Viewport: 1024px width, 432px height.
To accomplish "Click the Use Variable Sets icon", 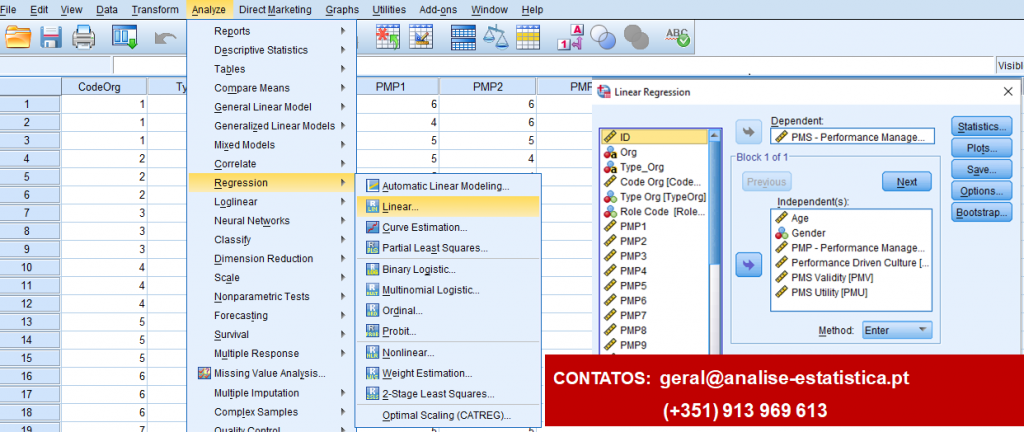I will point(603,37).
